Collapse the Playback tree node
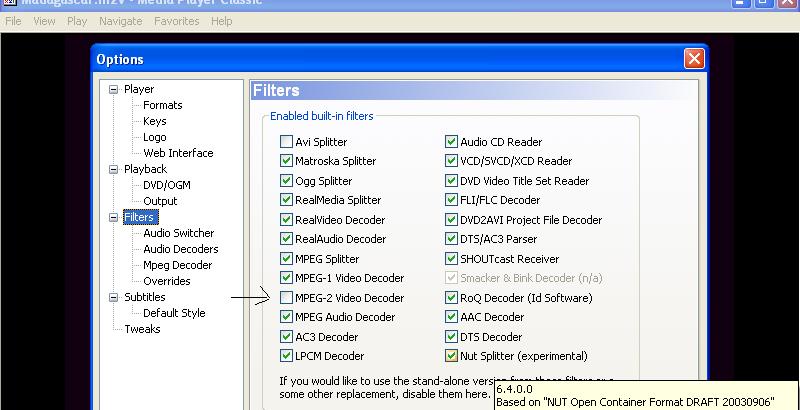 point(113,169)
